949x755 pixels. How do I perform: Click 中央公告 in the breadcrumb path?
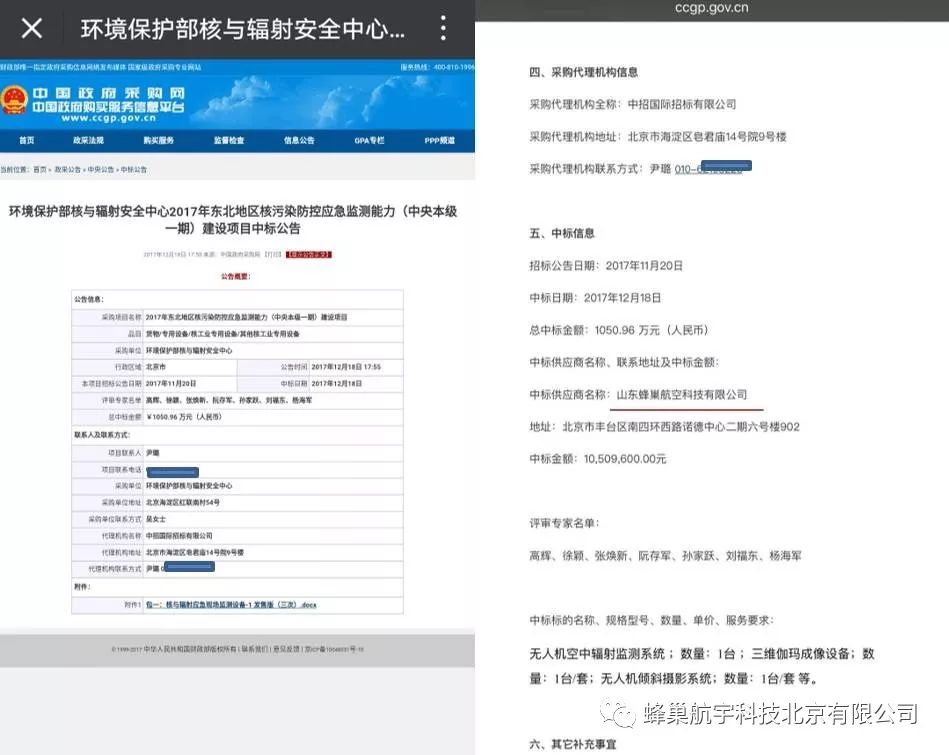click(100, 170)
